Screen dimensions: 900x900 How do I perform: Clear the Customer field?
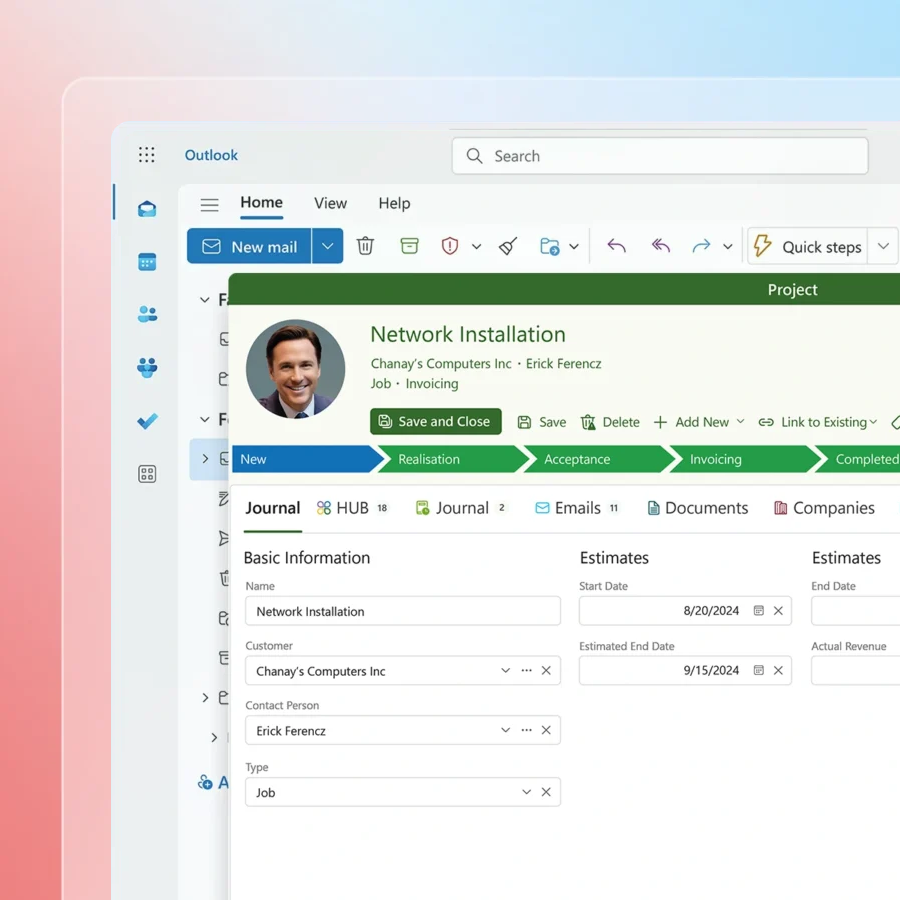[x=546, y=670]
